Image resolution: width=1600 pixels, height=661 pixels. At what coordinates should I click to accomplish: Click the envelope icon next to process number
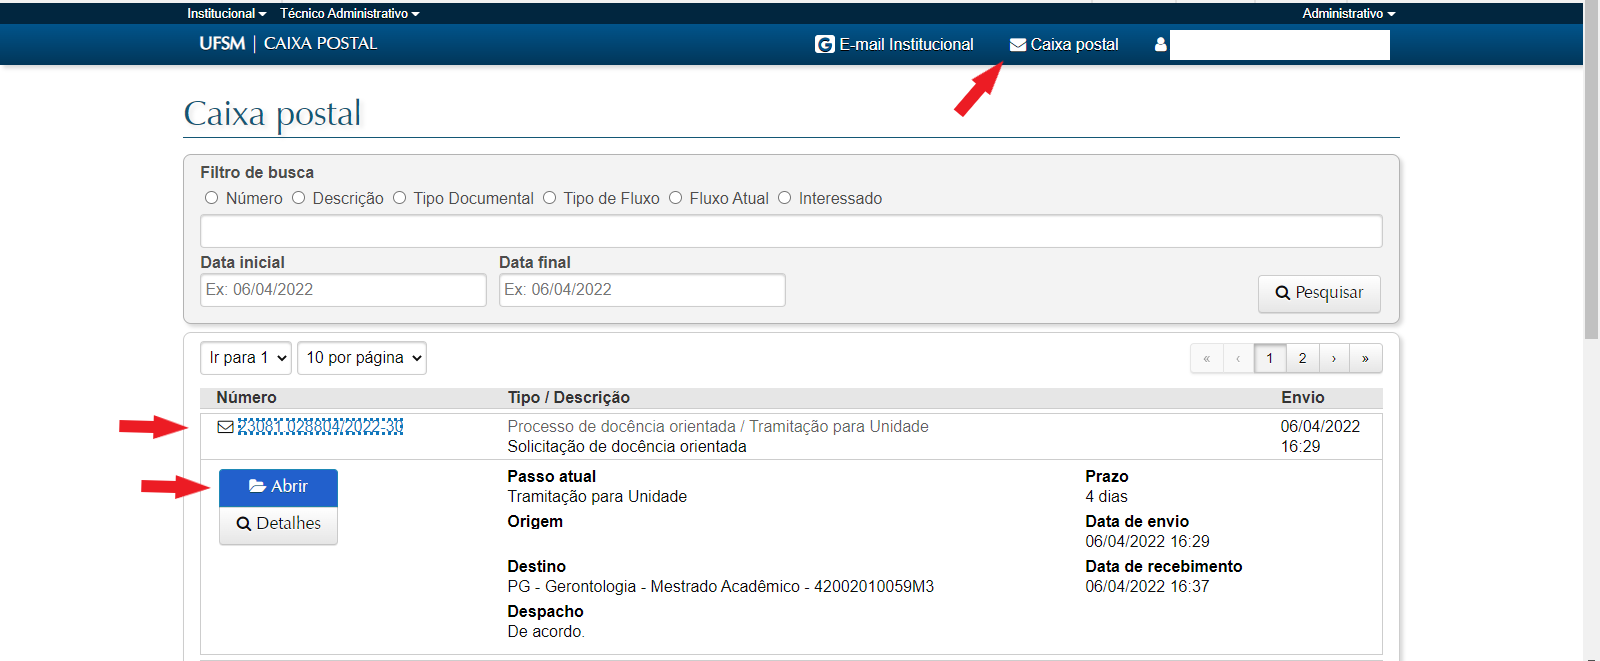(226, 427)
